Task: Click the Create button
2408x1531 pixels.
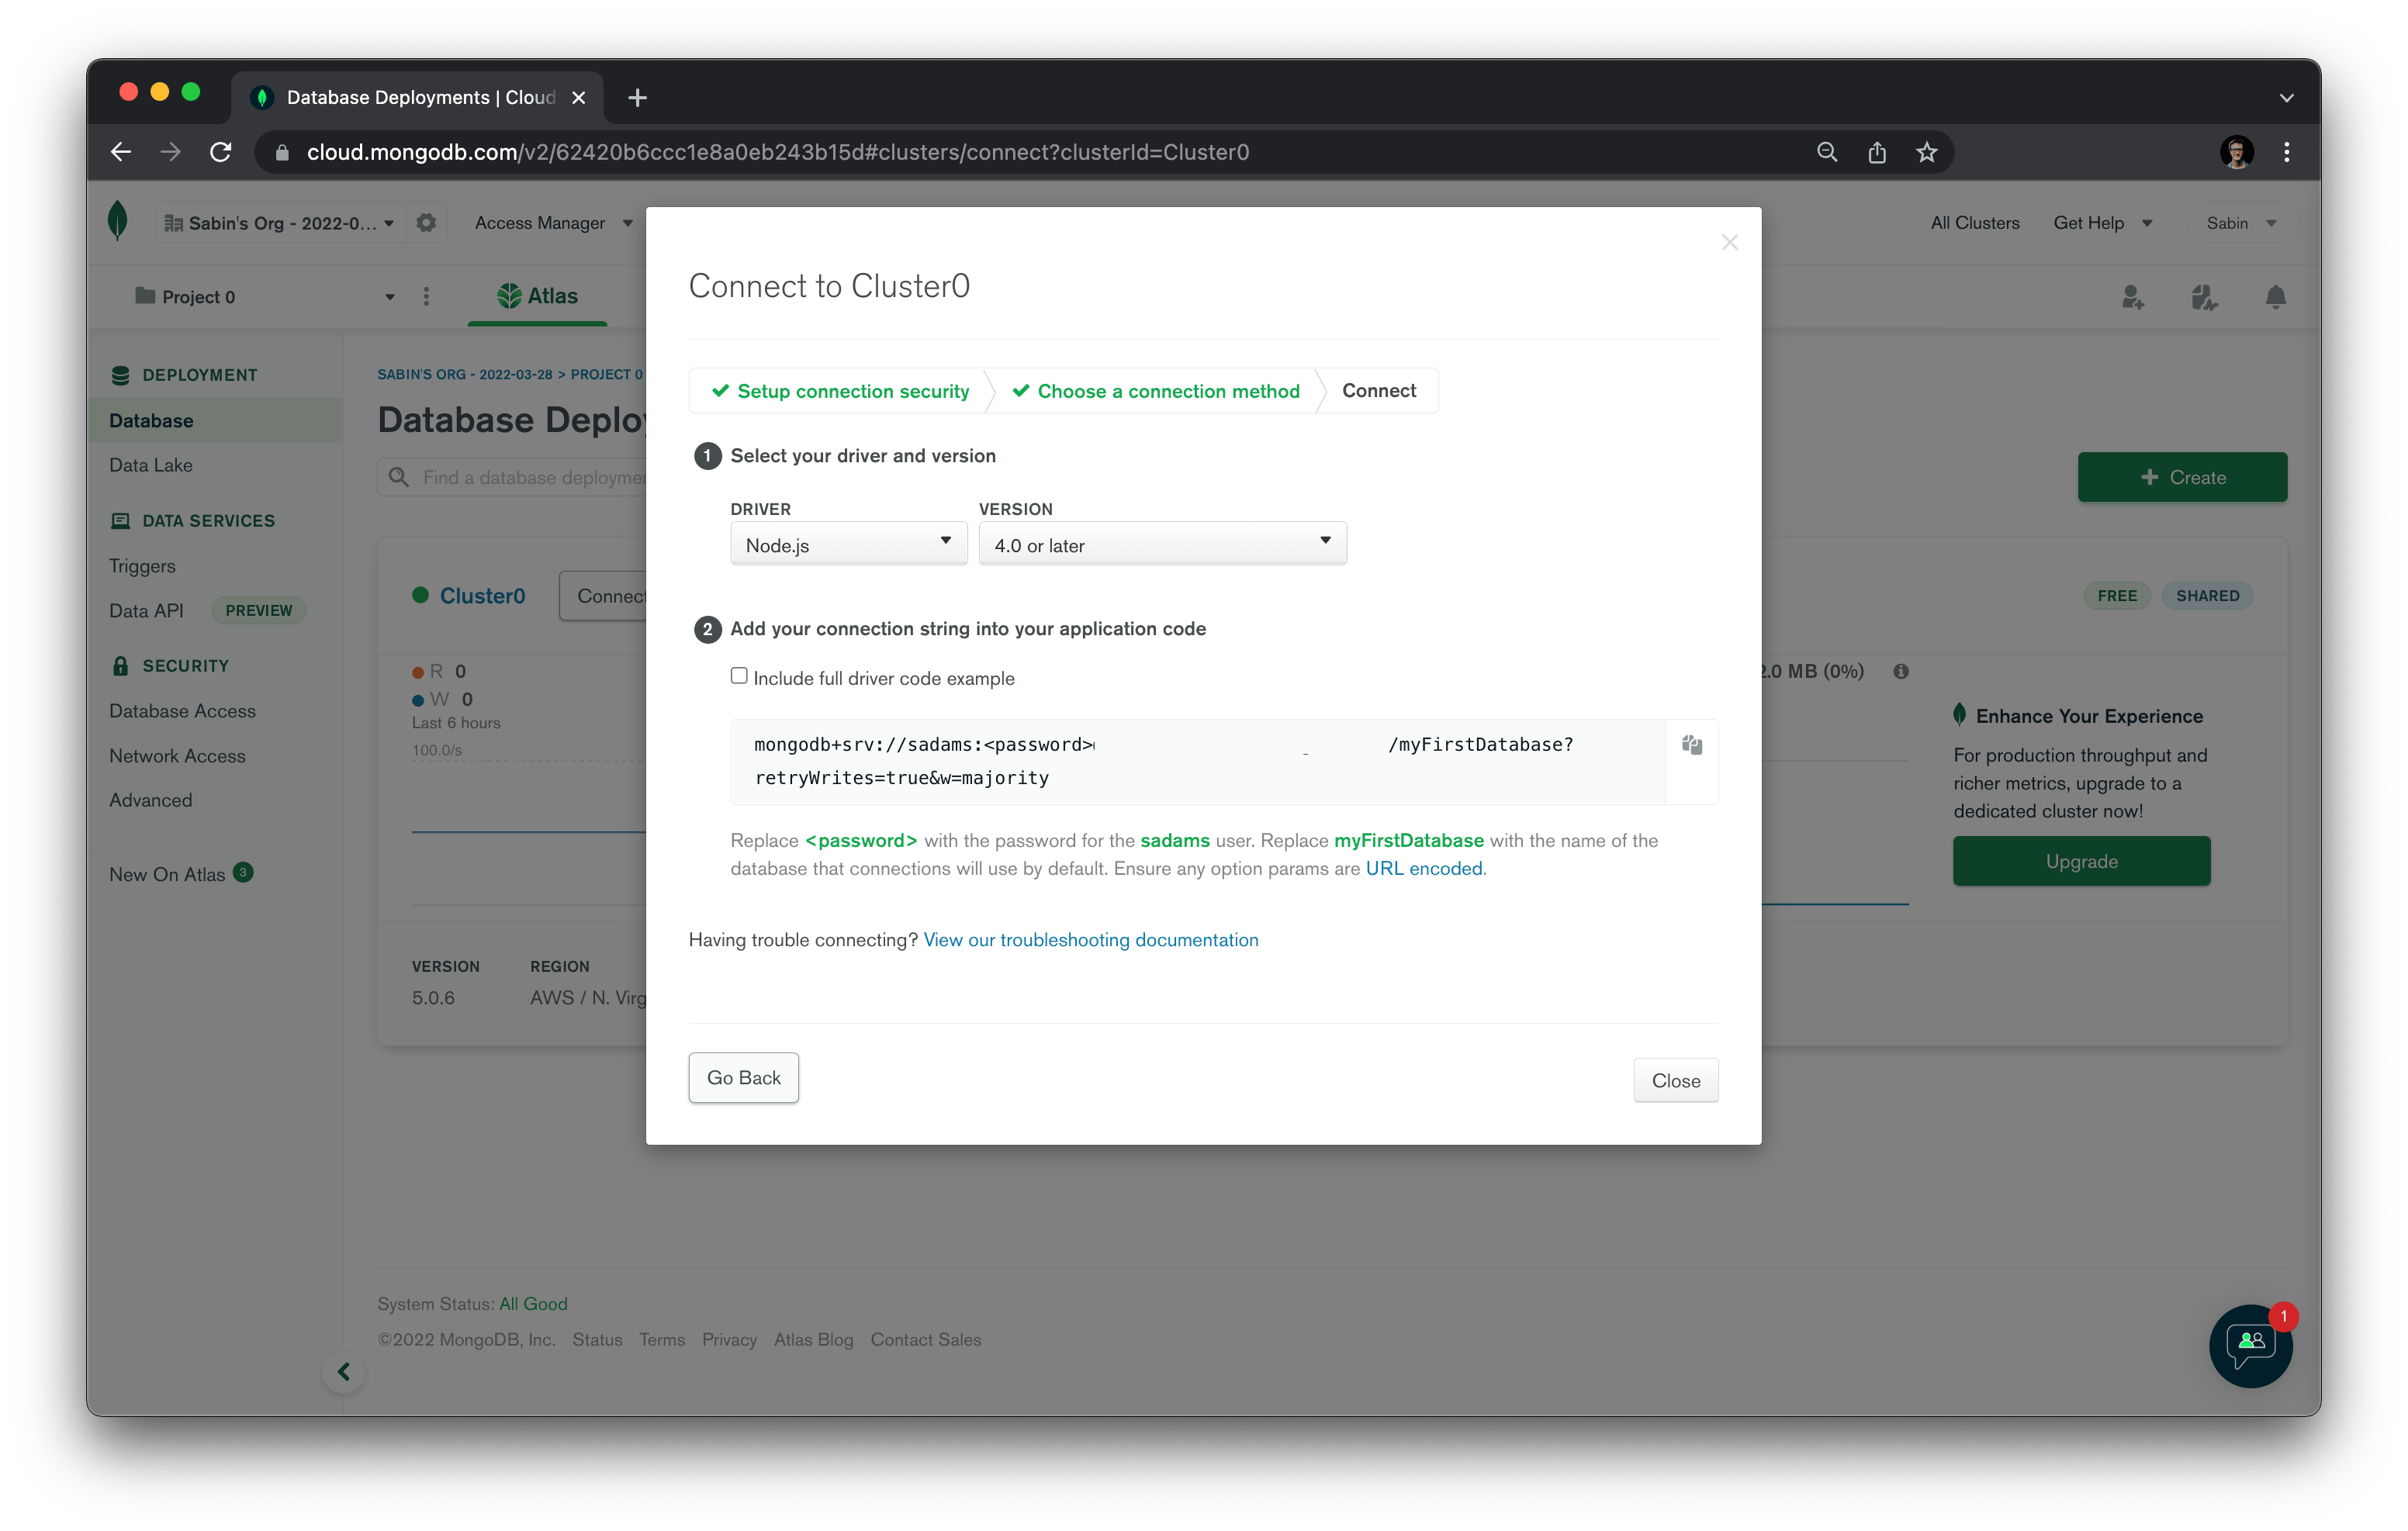Action: [x=2182, y=477]
